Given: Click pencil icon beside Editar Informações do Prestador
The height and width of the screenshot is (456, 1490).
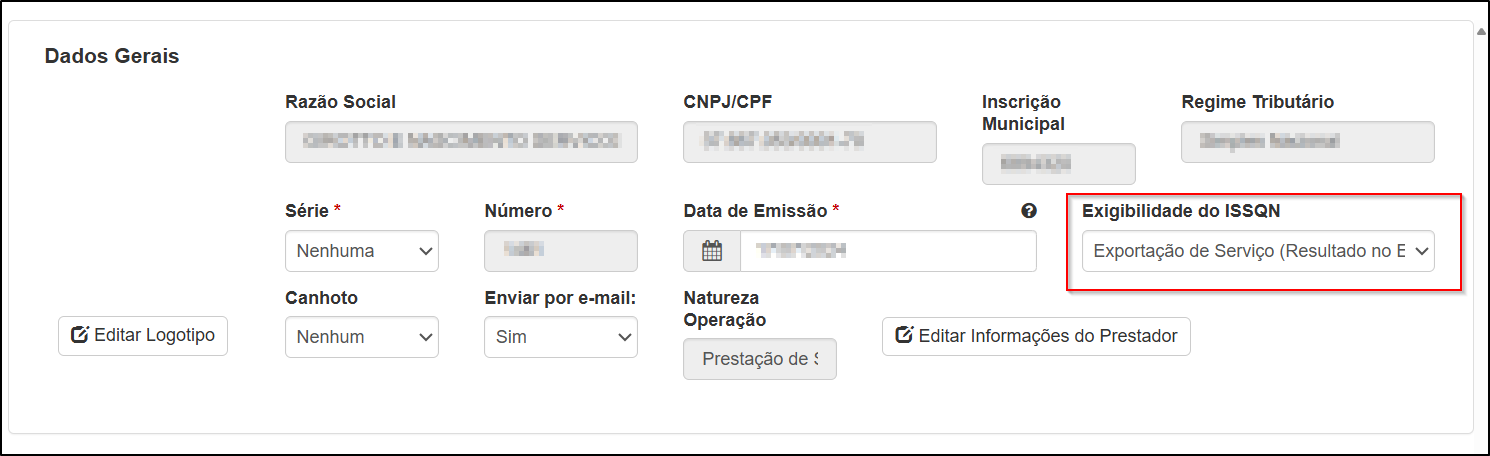Looking at the screenshot, I should click(904, 336).
